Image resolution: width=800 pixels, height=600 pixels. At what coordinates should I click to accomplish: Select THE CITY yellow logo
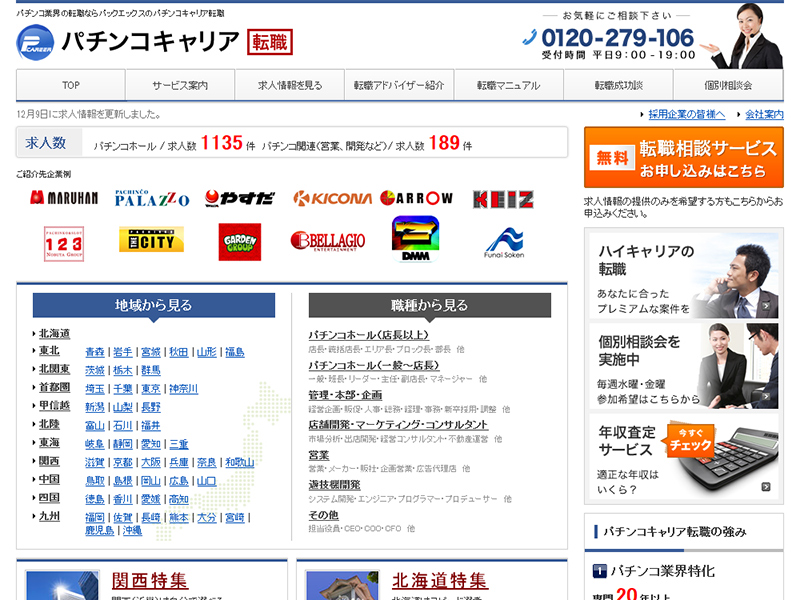[151, 239]
